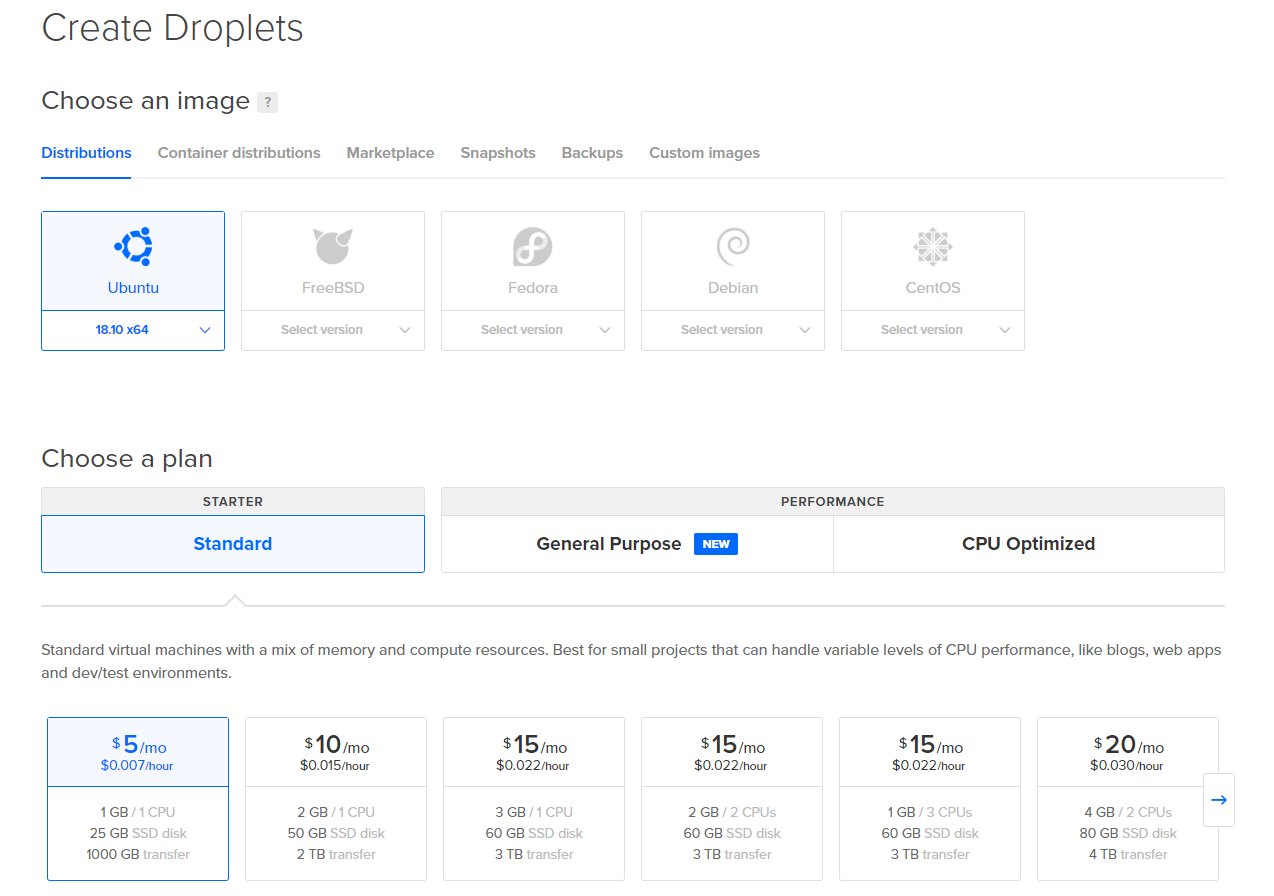Click the $0.007/hour price text
The width and height of the screenshot is (1274, 896).
tap(137, 766)
